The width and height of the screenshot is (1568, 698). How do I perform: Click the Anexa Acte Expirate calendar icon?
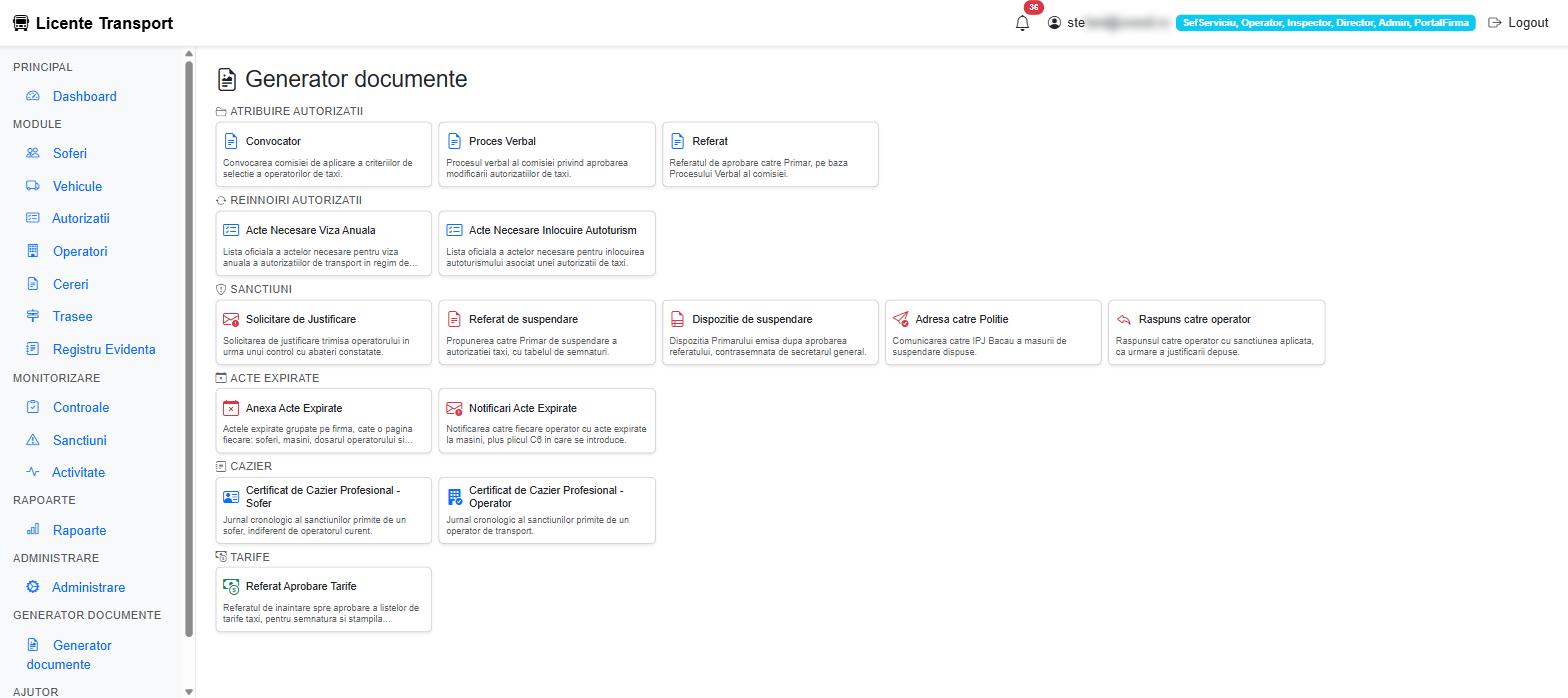231,408
